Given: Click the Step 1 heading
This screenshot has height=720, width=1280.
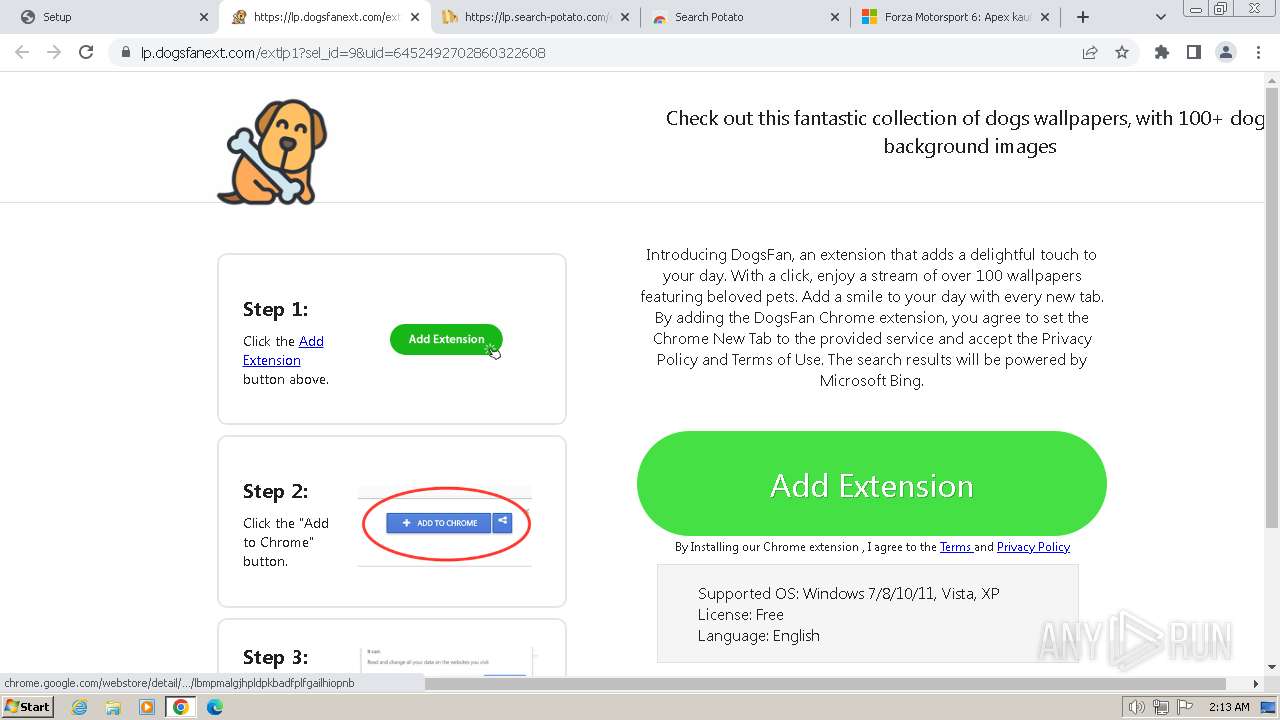Looking at the screenshot, I should (x=276, y=309).
